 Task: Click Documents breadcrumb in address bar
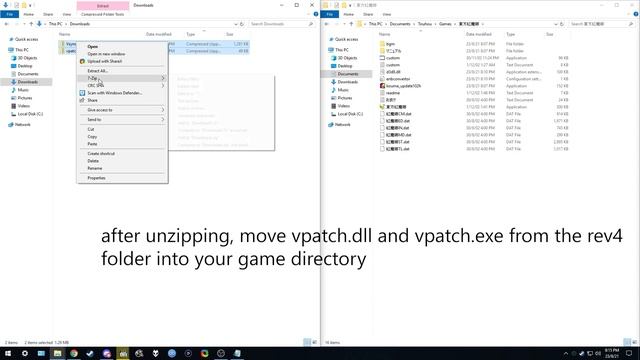pyautogui.click(x=400, y=24)
